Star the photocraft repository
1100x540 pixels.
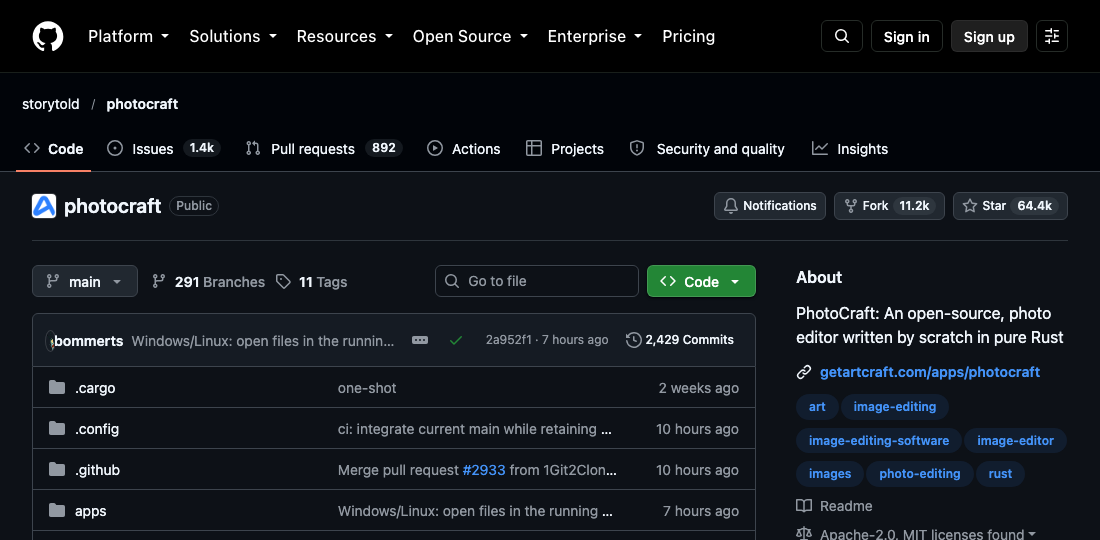point(1010,205)
